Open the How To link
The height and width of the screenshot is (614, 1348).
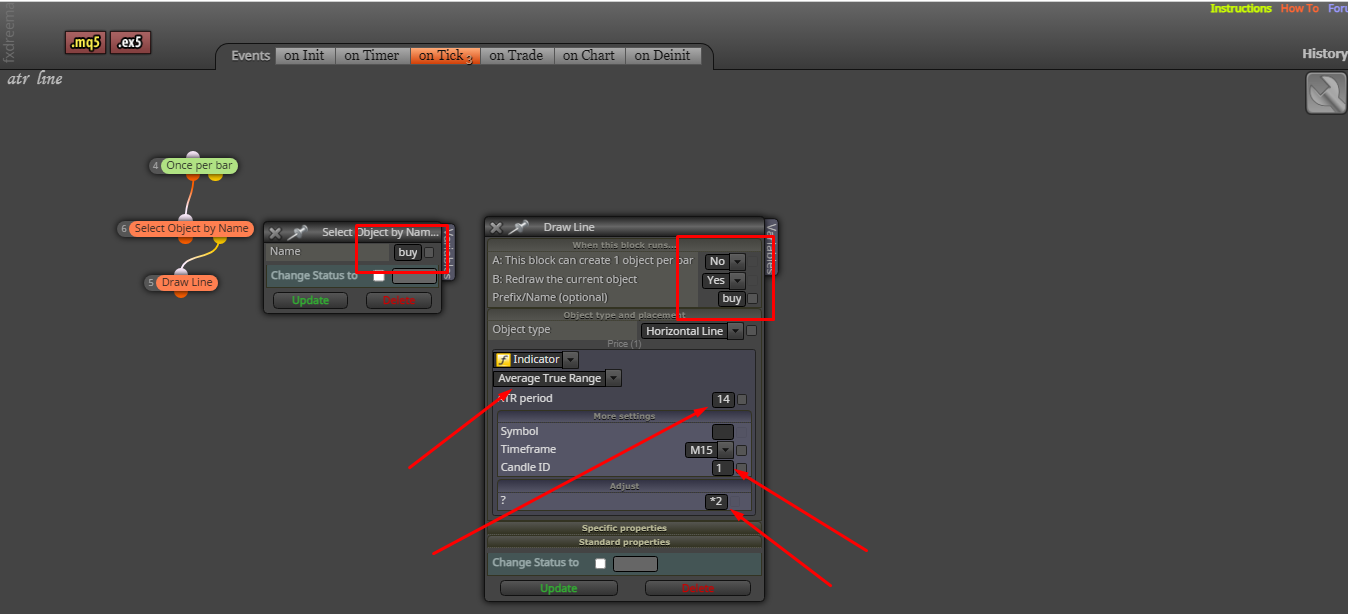(x=1300, y=8)
